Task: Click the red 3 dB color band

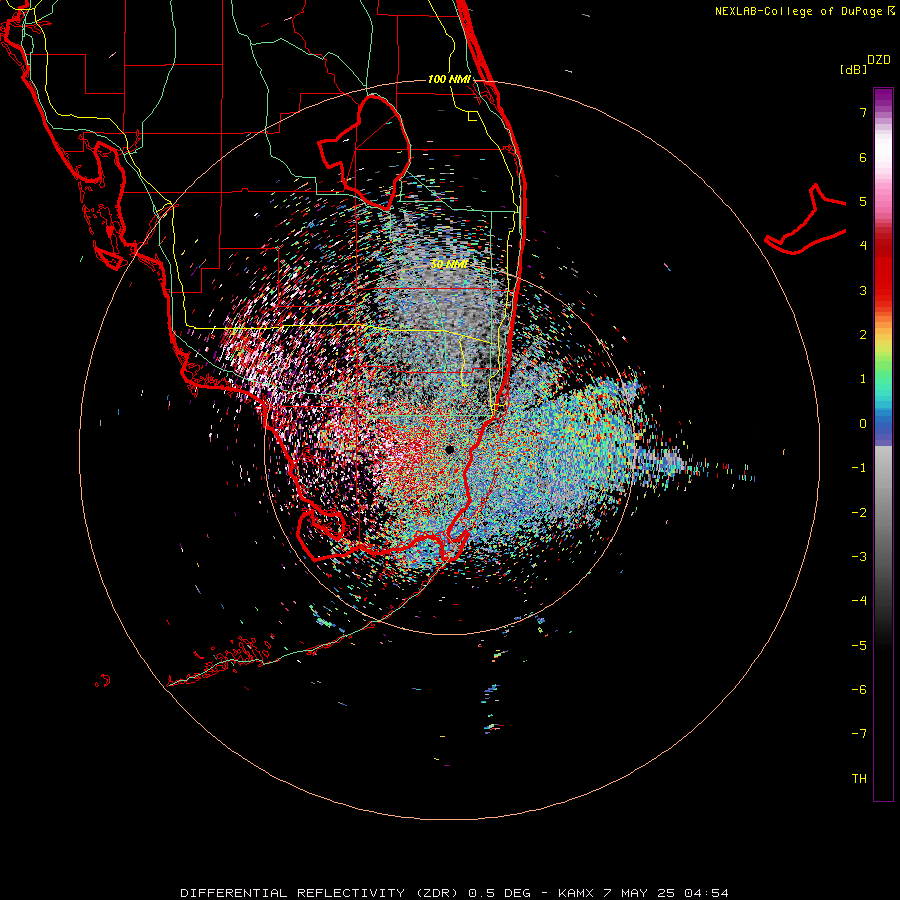Action: click(x=883, y=290)
